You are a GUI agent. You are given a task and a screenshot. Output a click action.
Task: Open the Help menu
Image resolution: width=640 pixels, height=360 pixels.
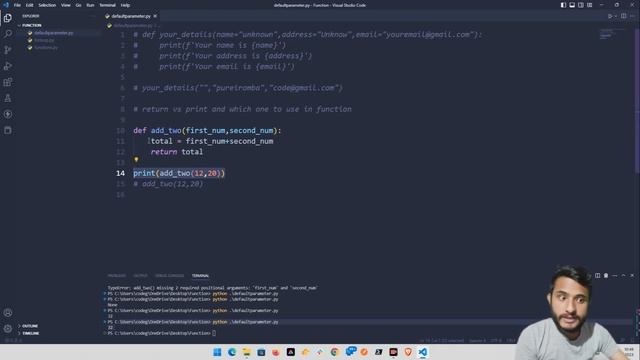tap(125, 5)
